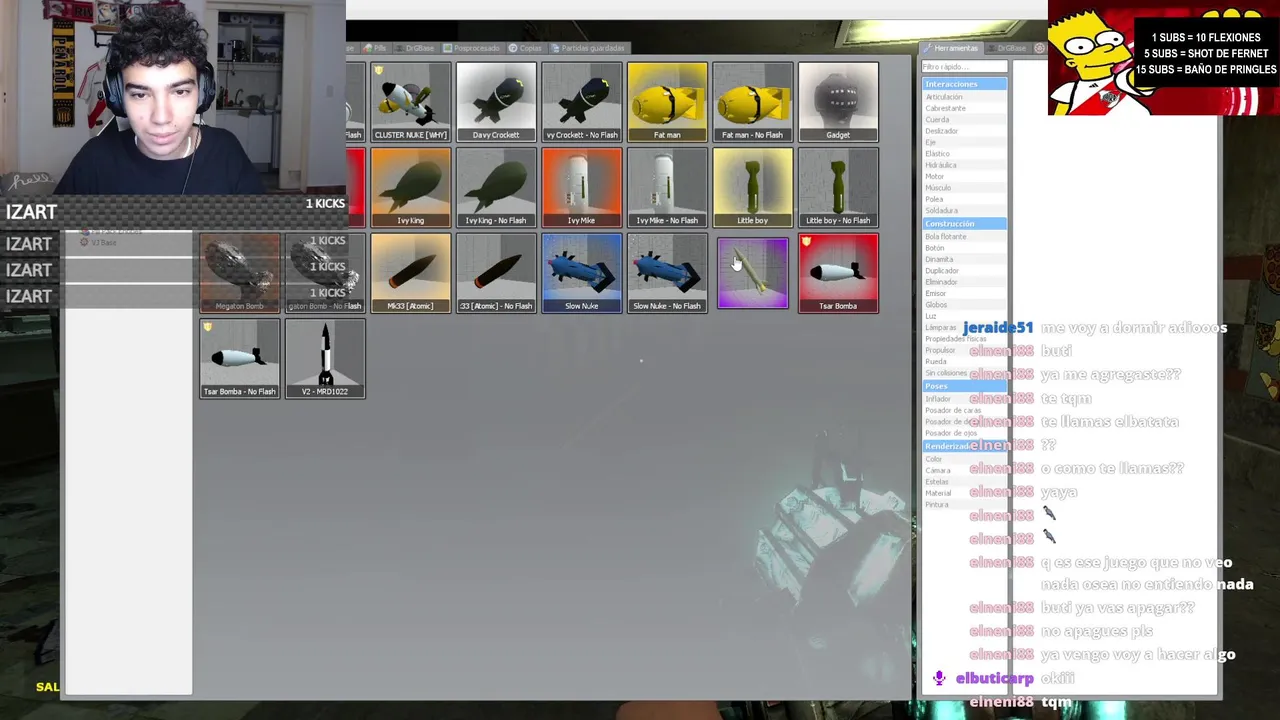Select the Emisor tool
The image size is (1280, 720).
coord(936,294)
